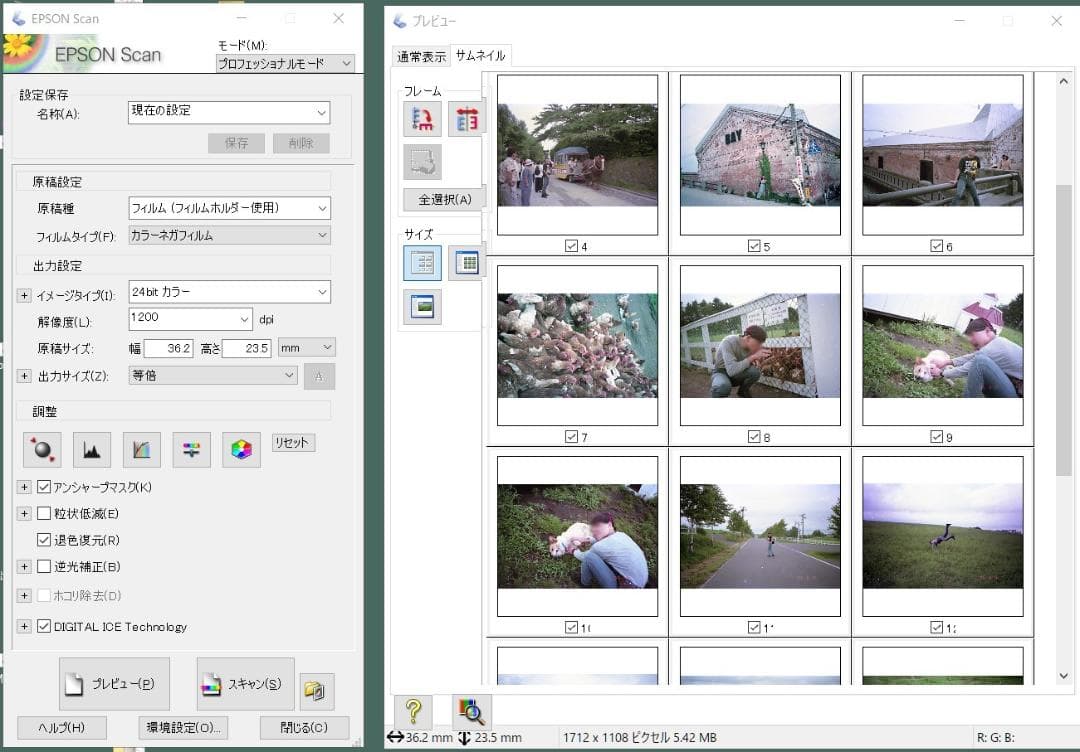Open the image adjustment sliders icon

[191, 450]
